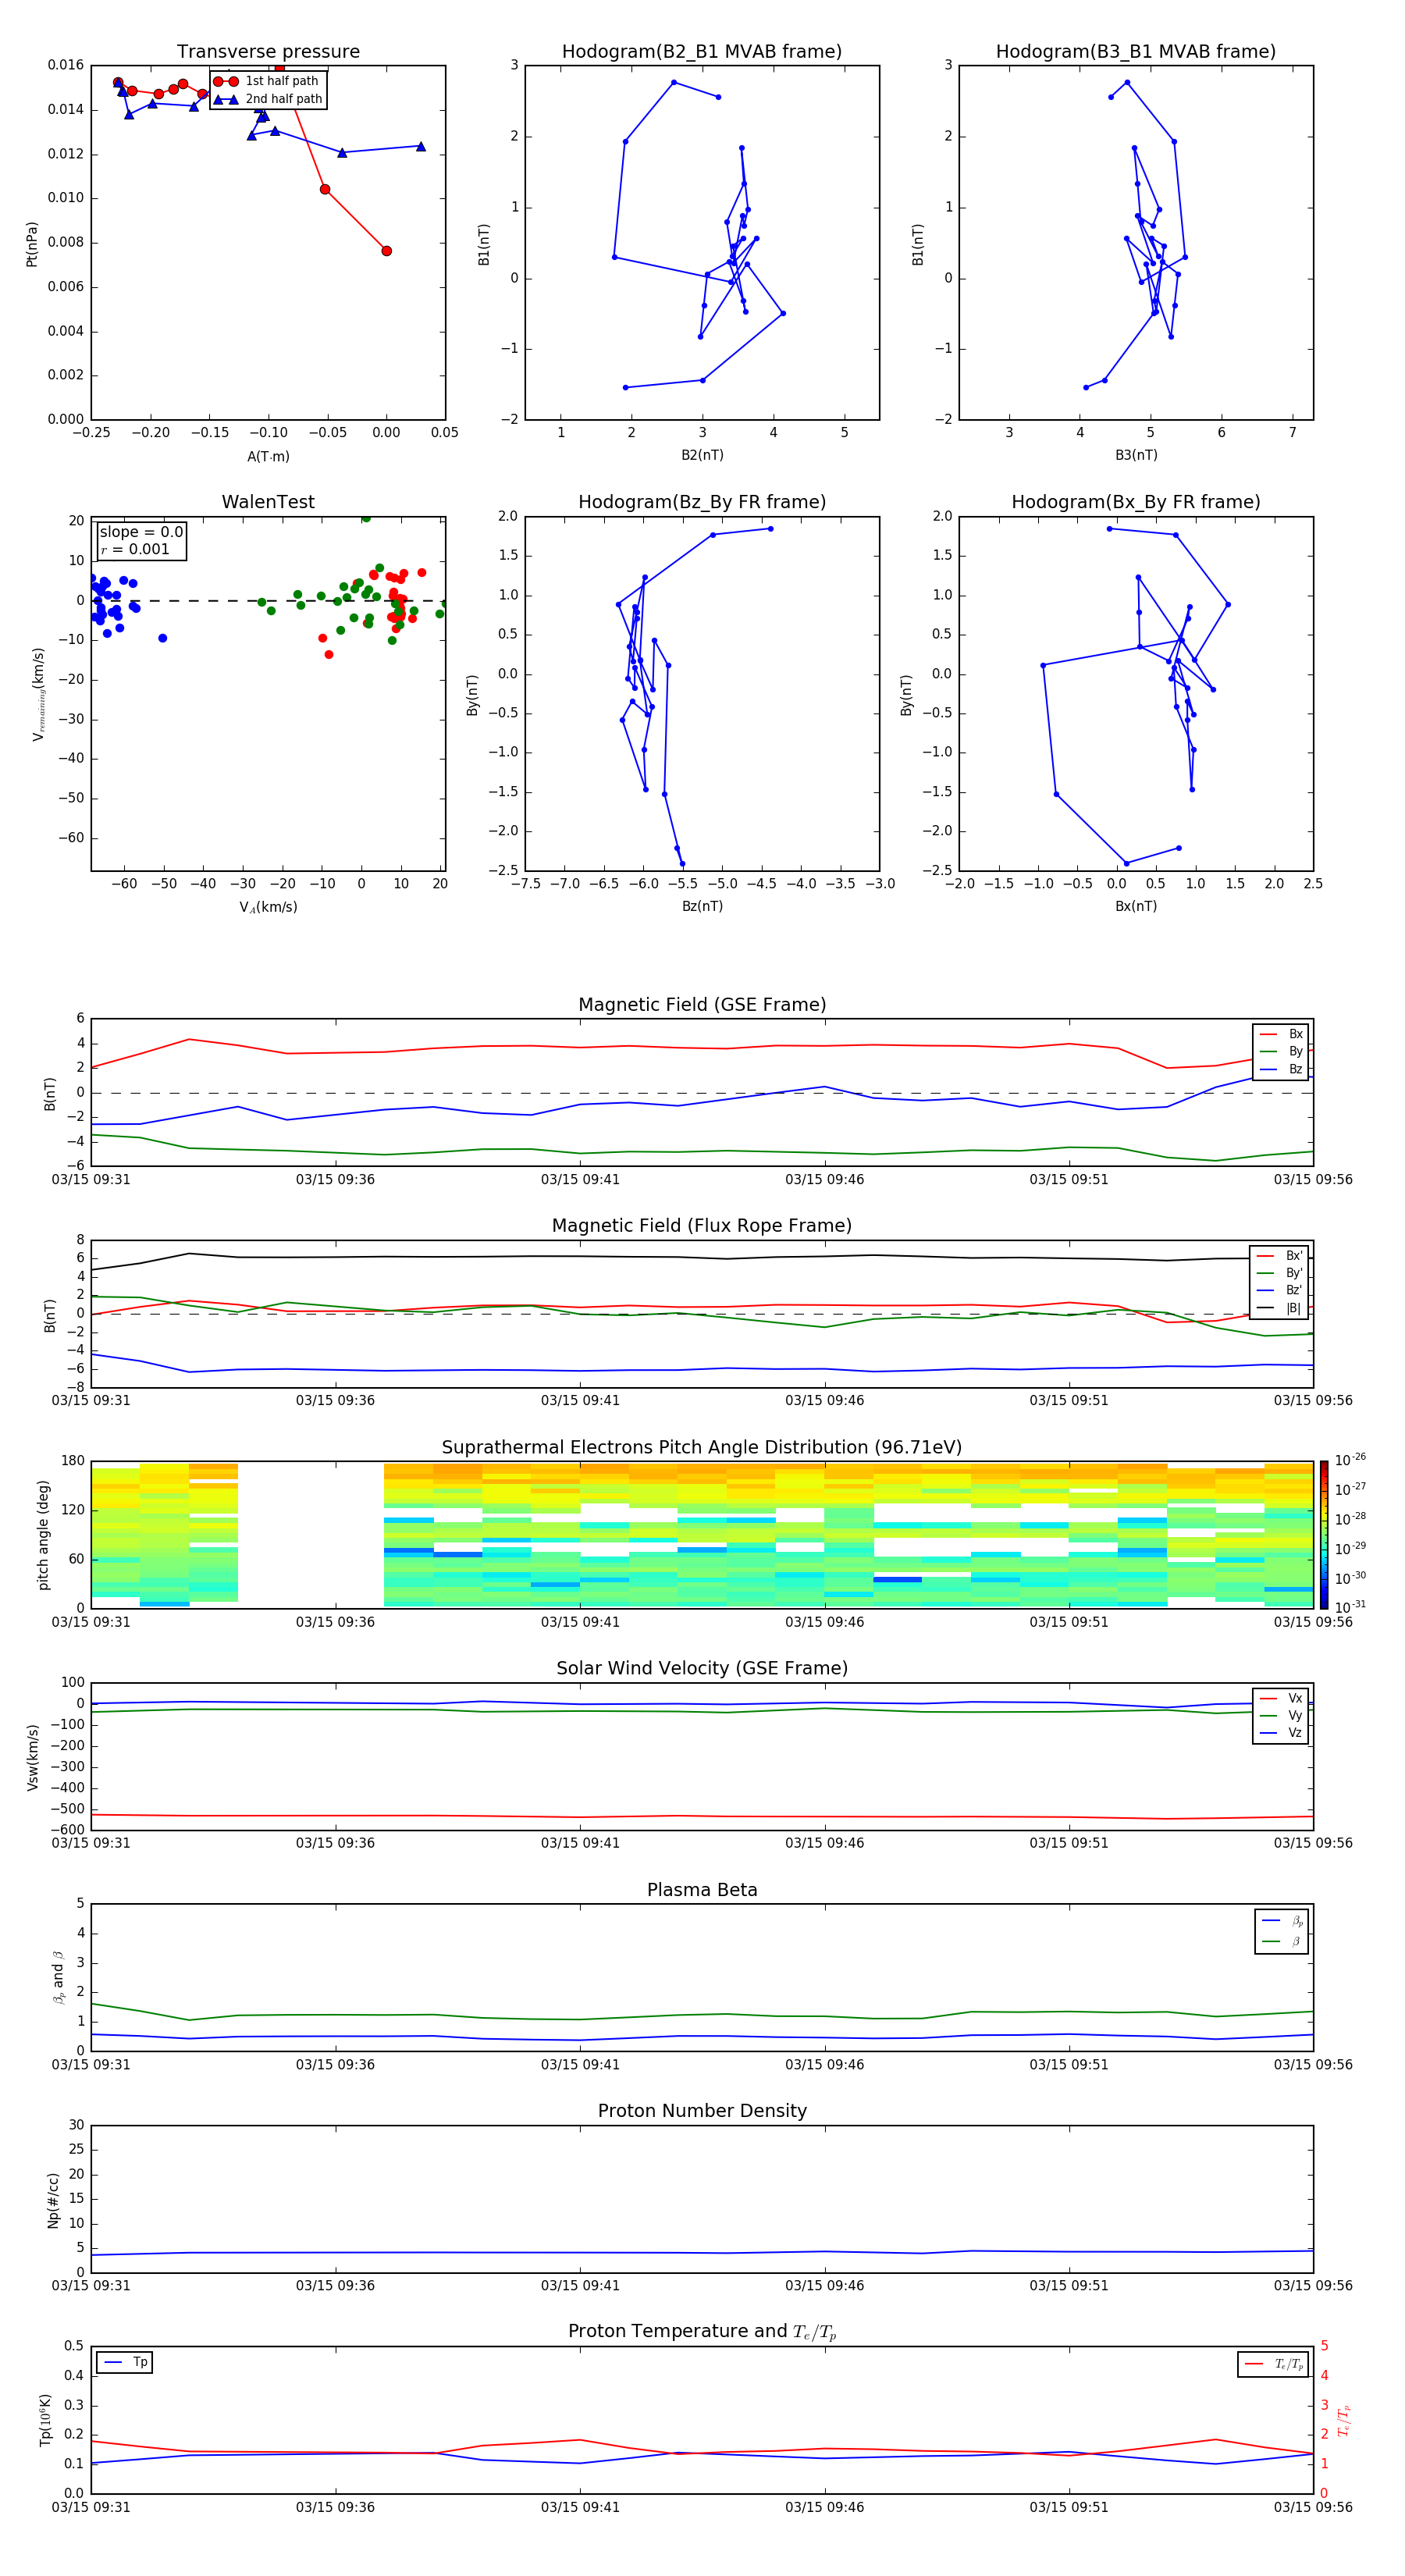
Task: Select the "B3(nT)" x-axis label
Action: pos(1136,455)
